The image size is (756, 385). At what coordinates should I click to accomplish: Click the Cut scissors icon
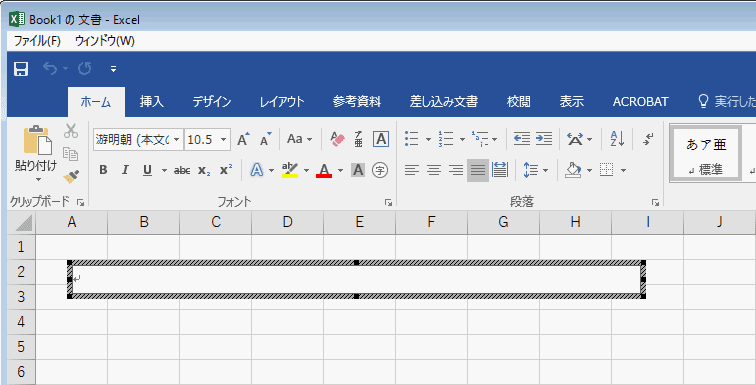click(71, 131)
